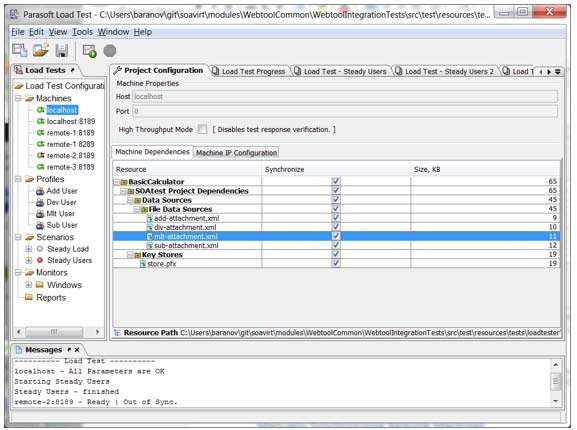Image resolution: width=577 pixels, height=430 pixels.
Task: Click the Resource Path icon
Action: (x=117, y=333)
